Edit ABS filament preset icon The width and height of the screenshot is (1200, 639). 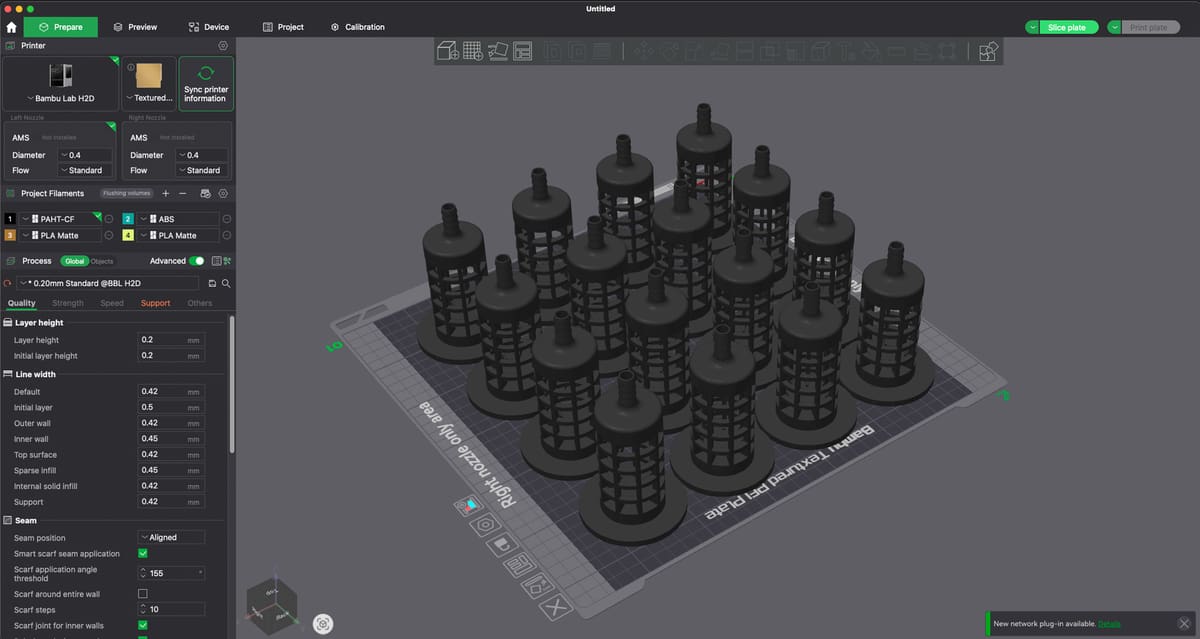tap(227, 219)
